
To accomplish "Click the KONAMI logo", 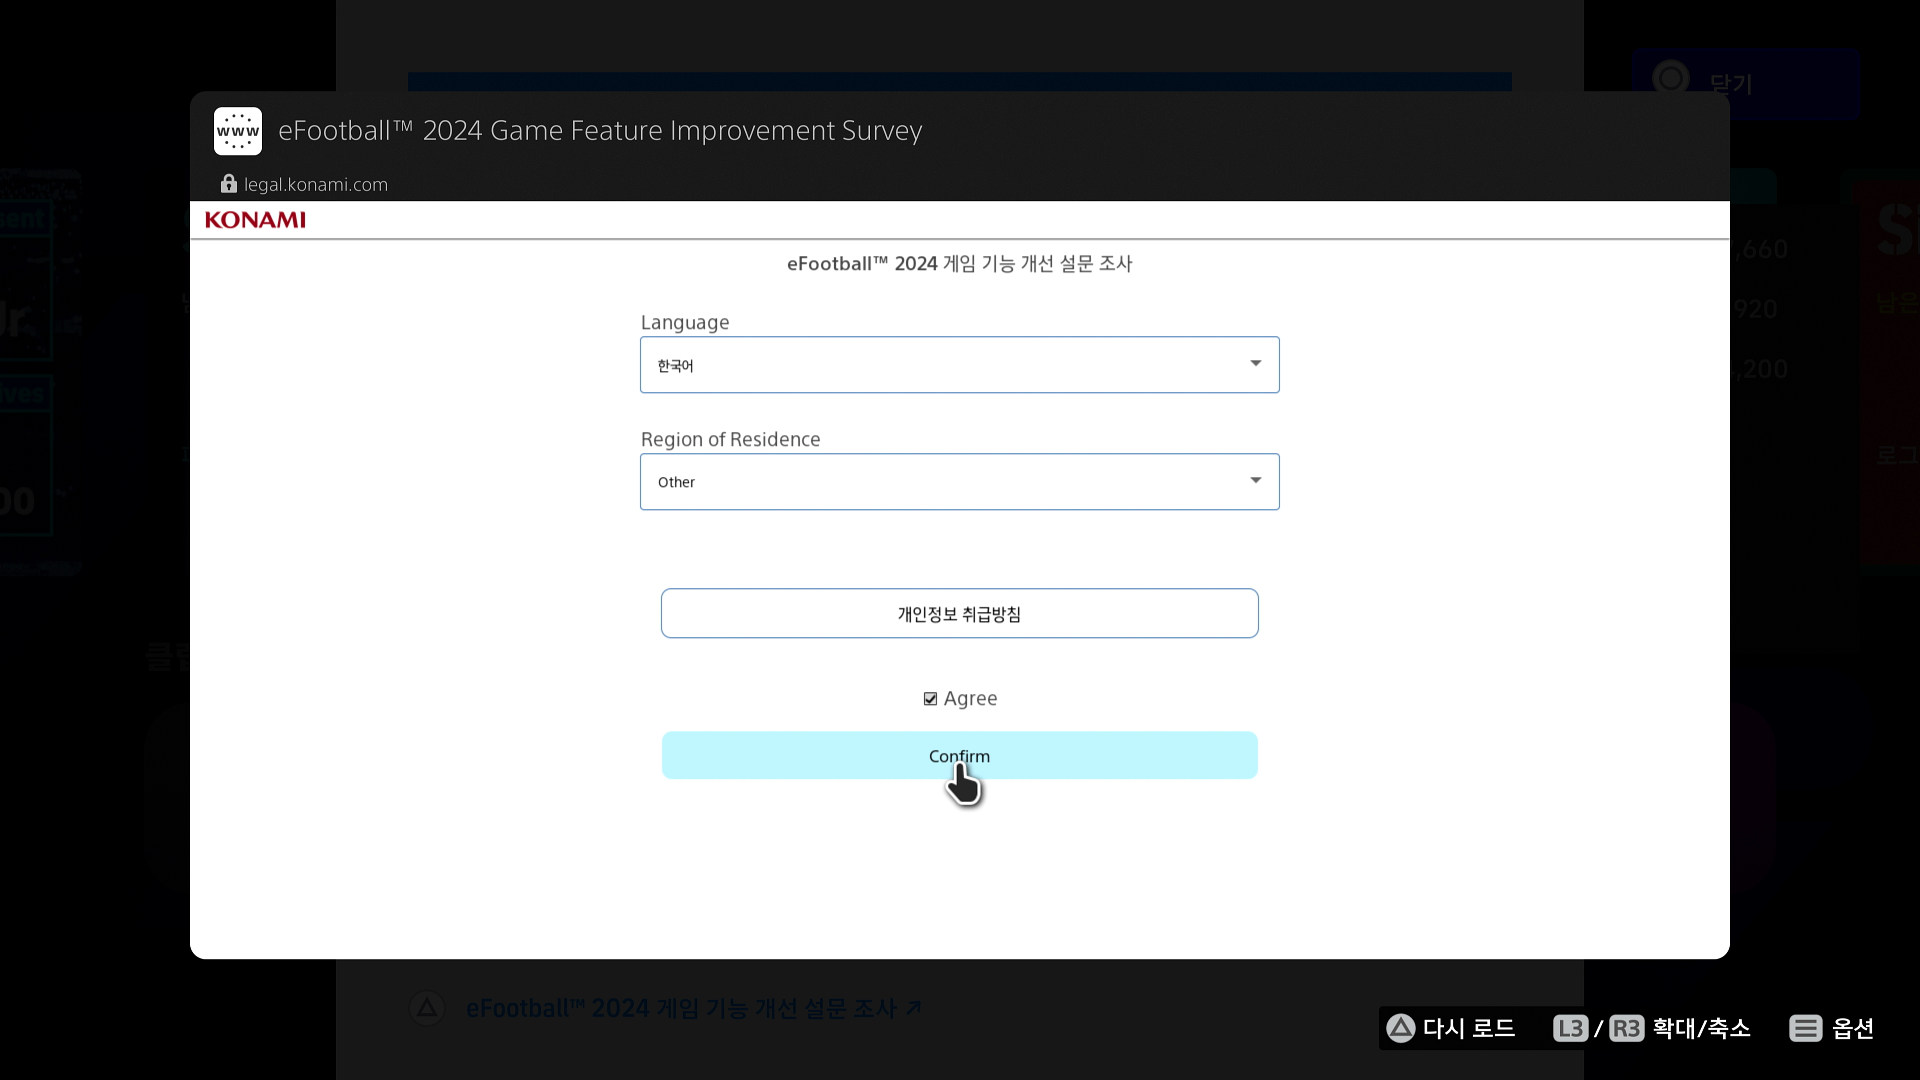I will (255, 220).
